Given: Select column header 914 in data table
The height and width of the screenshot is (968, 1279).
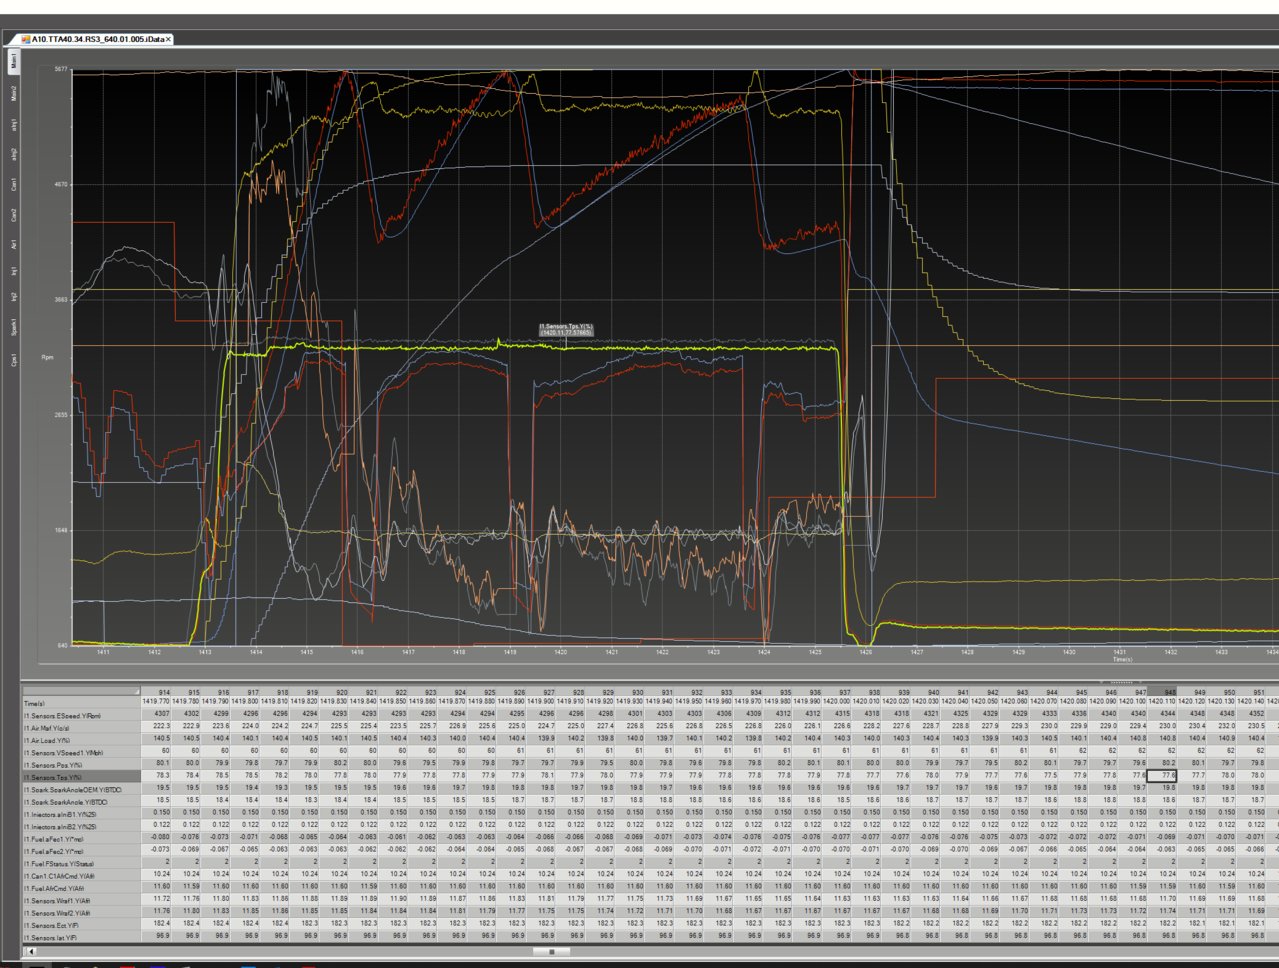Looking at the screenshot, I should pos(157,692).
